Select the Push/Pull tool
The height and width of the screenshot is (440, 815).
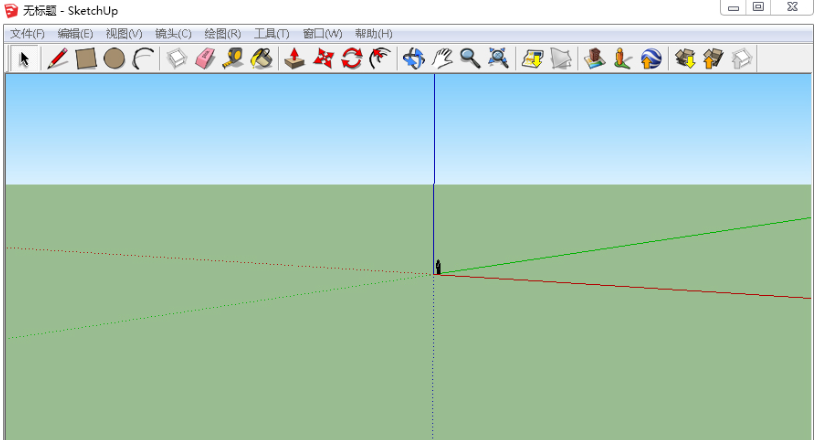point(295,58)
